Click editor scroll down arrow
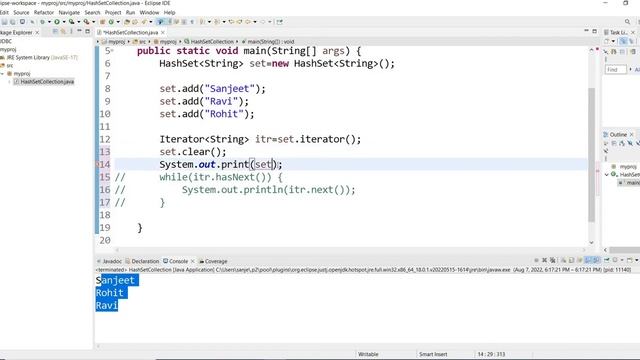Viewport: 640px width, 360px height. coord(591,242)
